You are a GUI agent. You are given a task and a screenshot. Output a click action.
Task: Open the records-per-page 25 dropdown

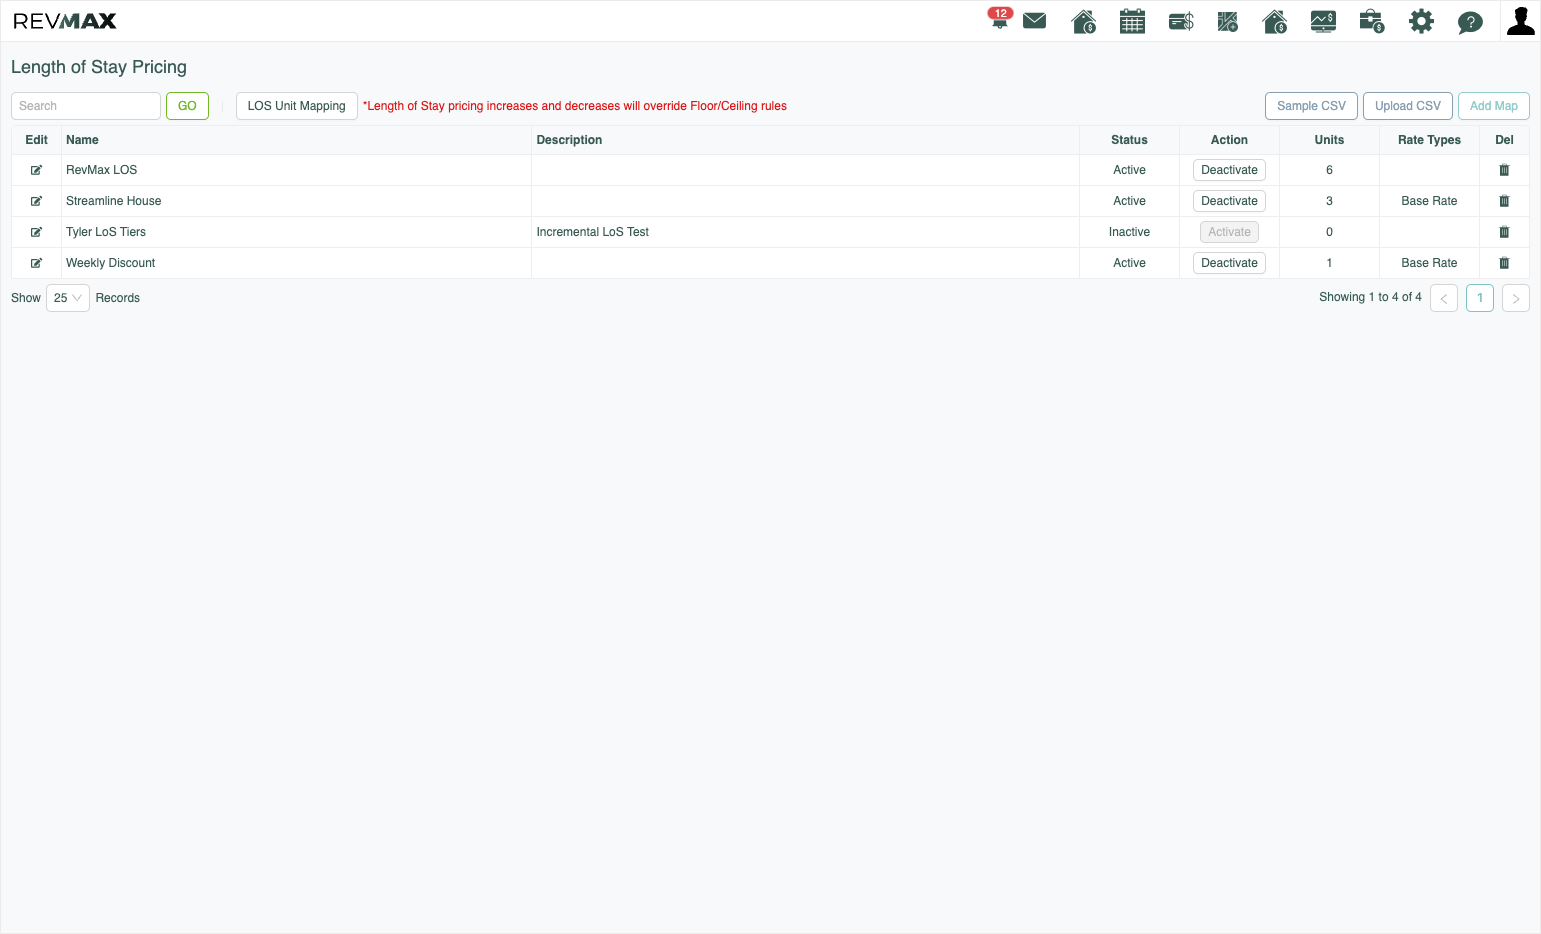coord(68,298)
